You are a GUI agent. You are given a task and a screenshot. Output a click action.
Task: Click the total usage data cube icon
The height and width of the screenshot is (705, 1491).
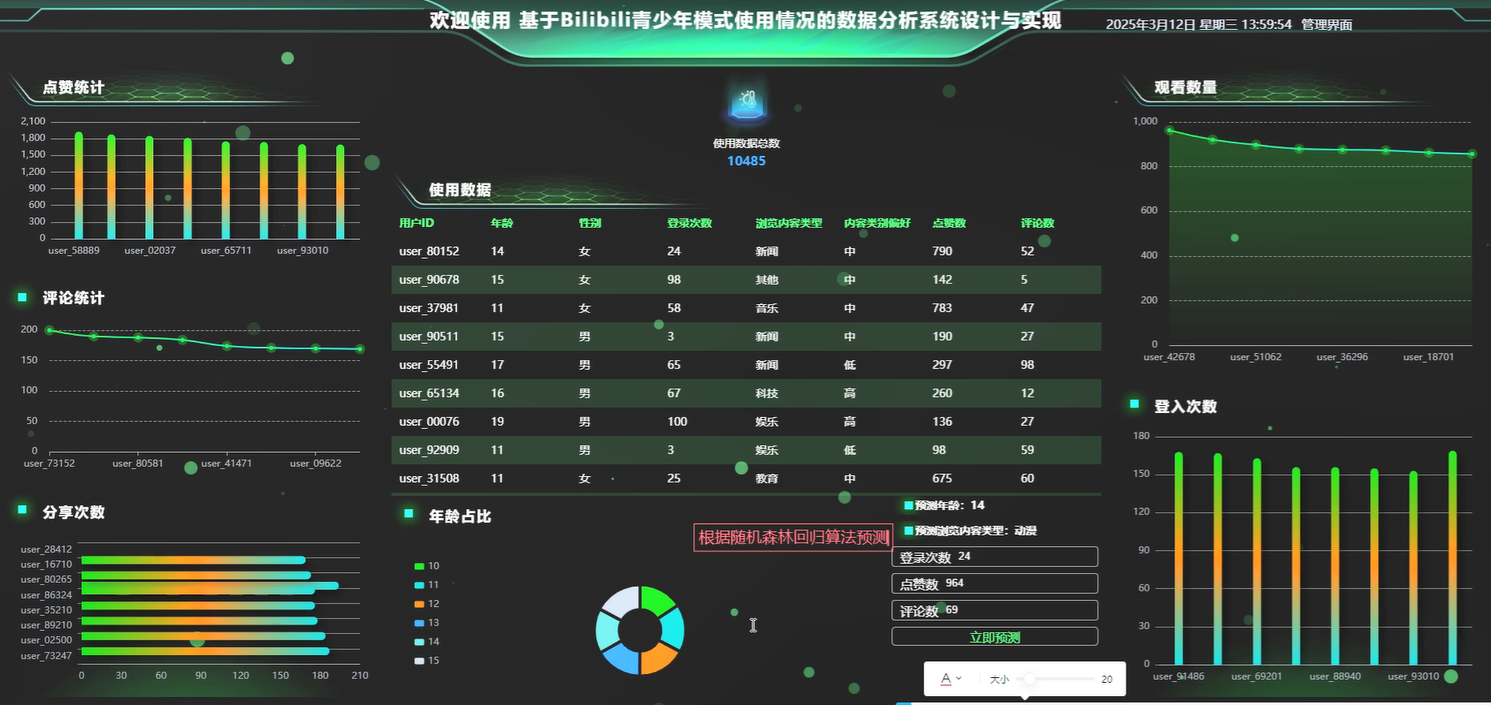pos(746,103)
